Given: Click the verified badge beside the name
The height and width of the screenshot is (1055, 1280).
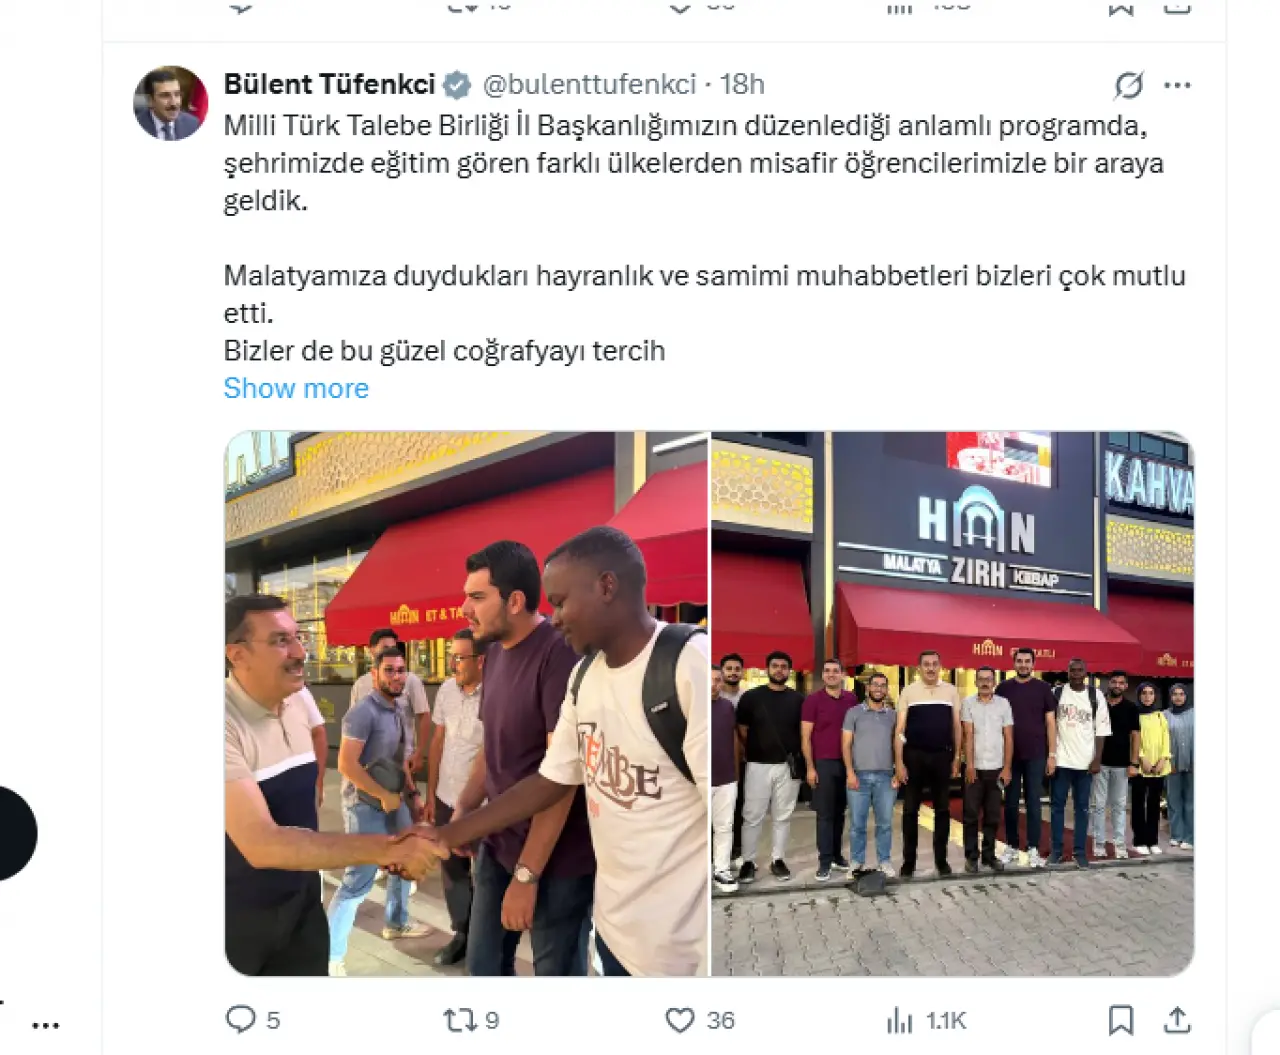Looking at the screenshot, I should pyautogui.click(x=457, y=85).
